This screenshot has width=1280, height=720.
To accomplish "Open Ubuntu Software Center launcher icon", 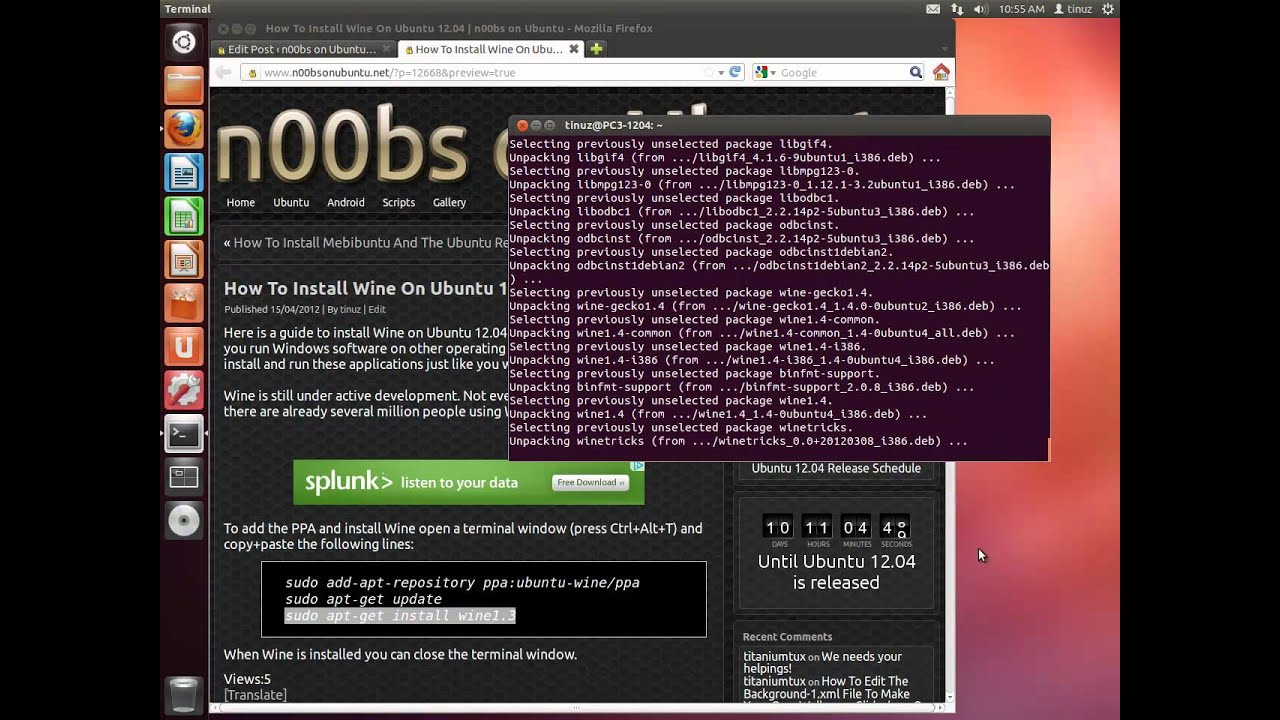I will (x=184, y=303).
